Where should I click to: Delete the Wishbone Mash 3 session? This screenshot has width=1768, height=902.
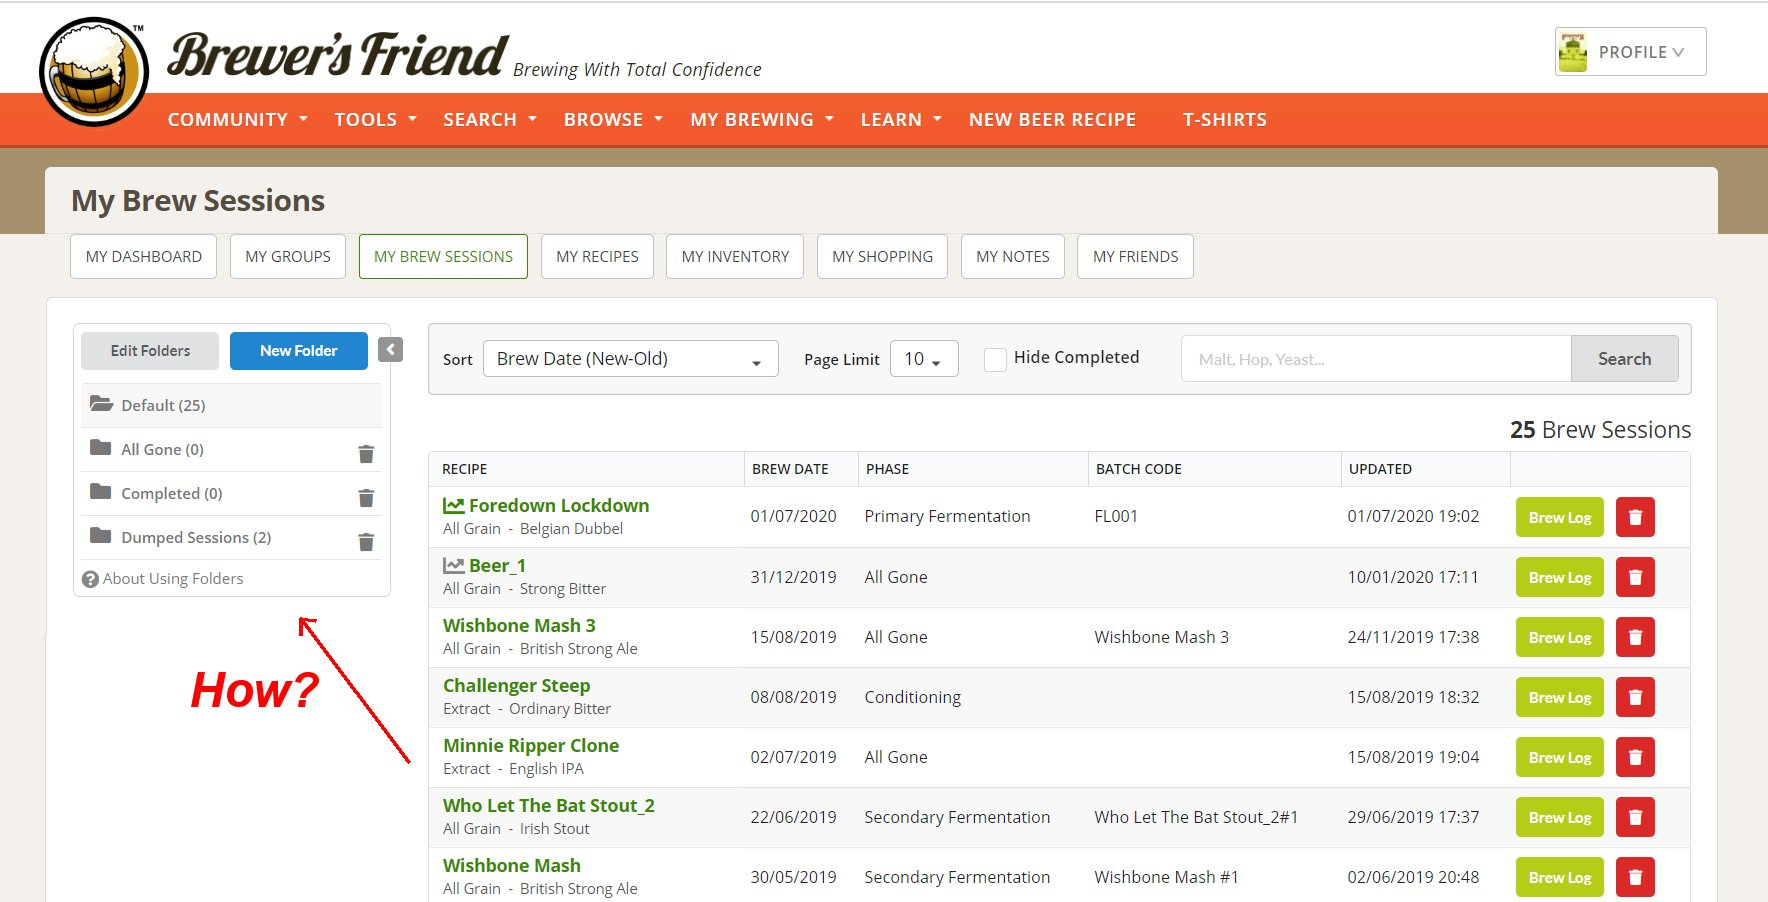click(1635, 637)
